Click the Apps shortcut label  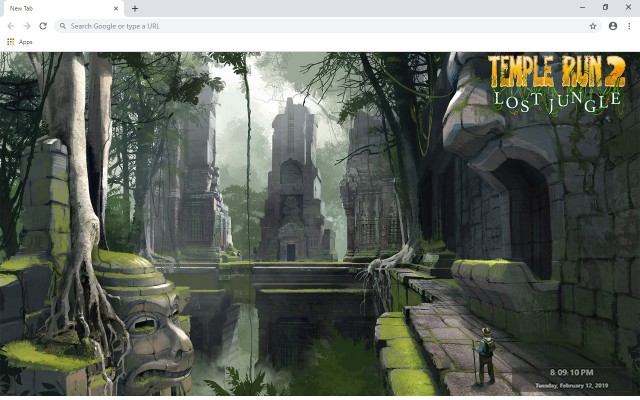(25, 42)
